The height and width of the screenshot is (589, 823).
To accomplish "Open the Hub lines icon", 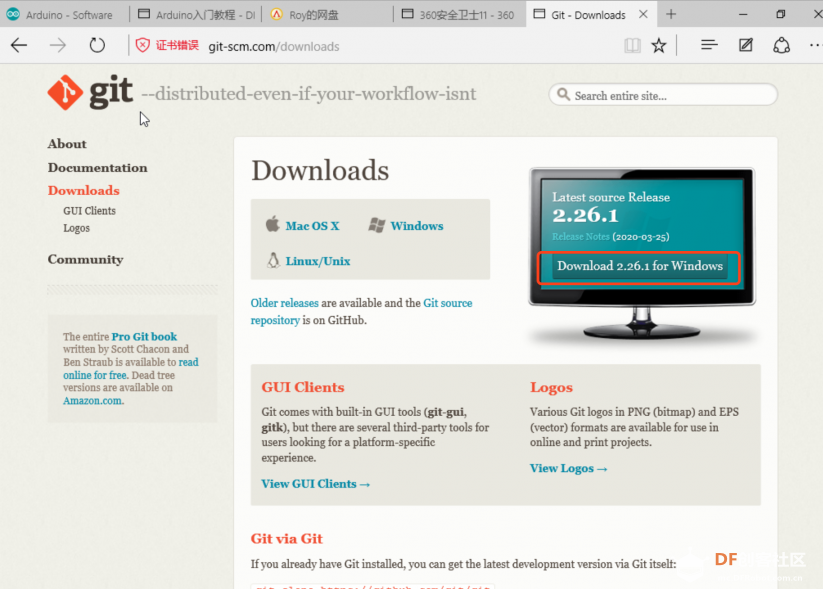I will point(709,45).
